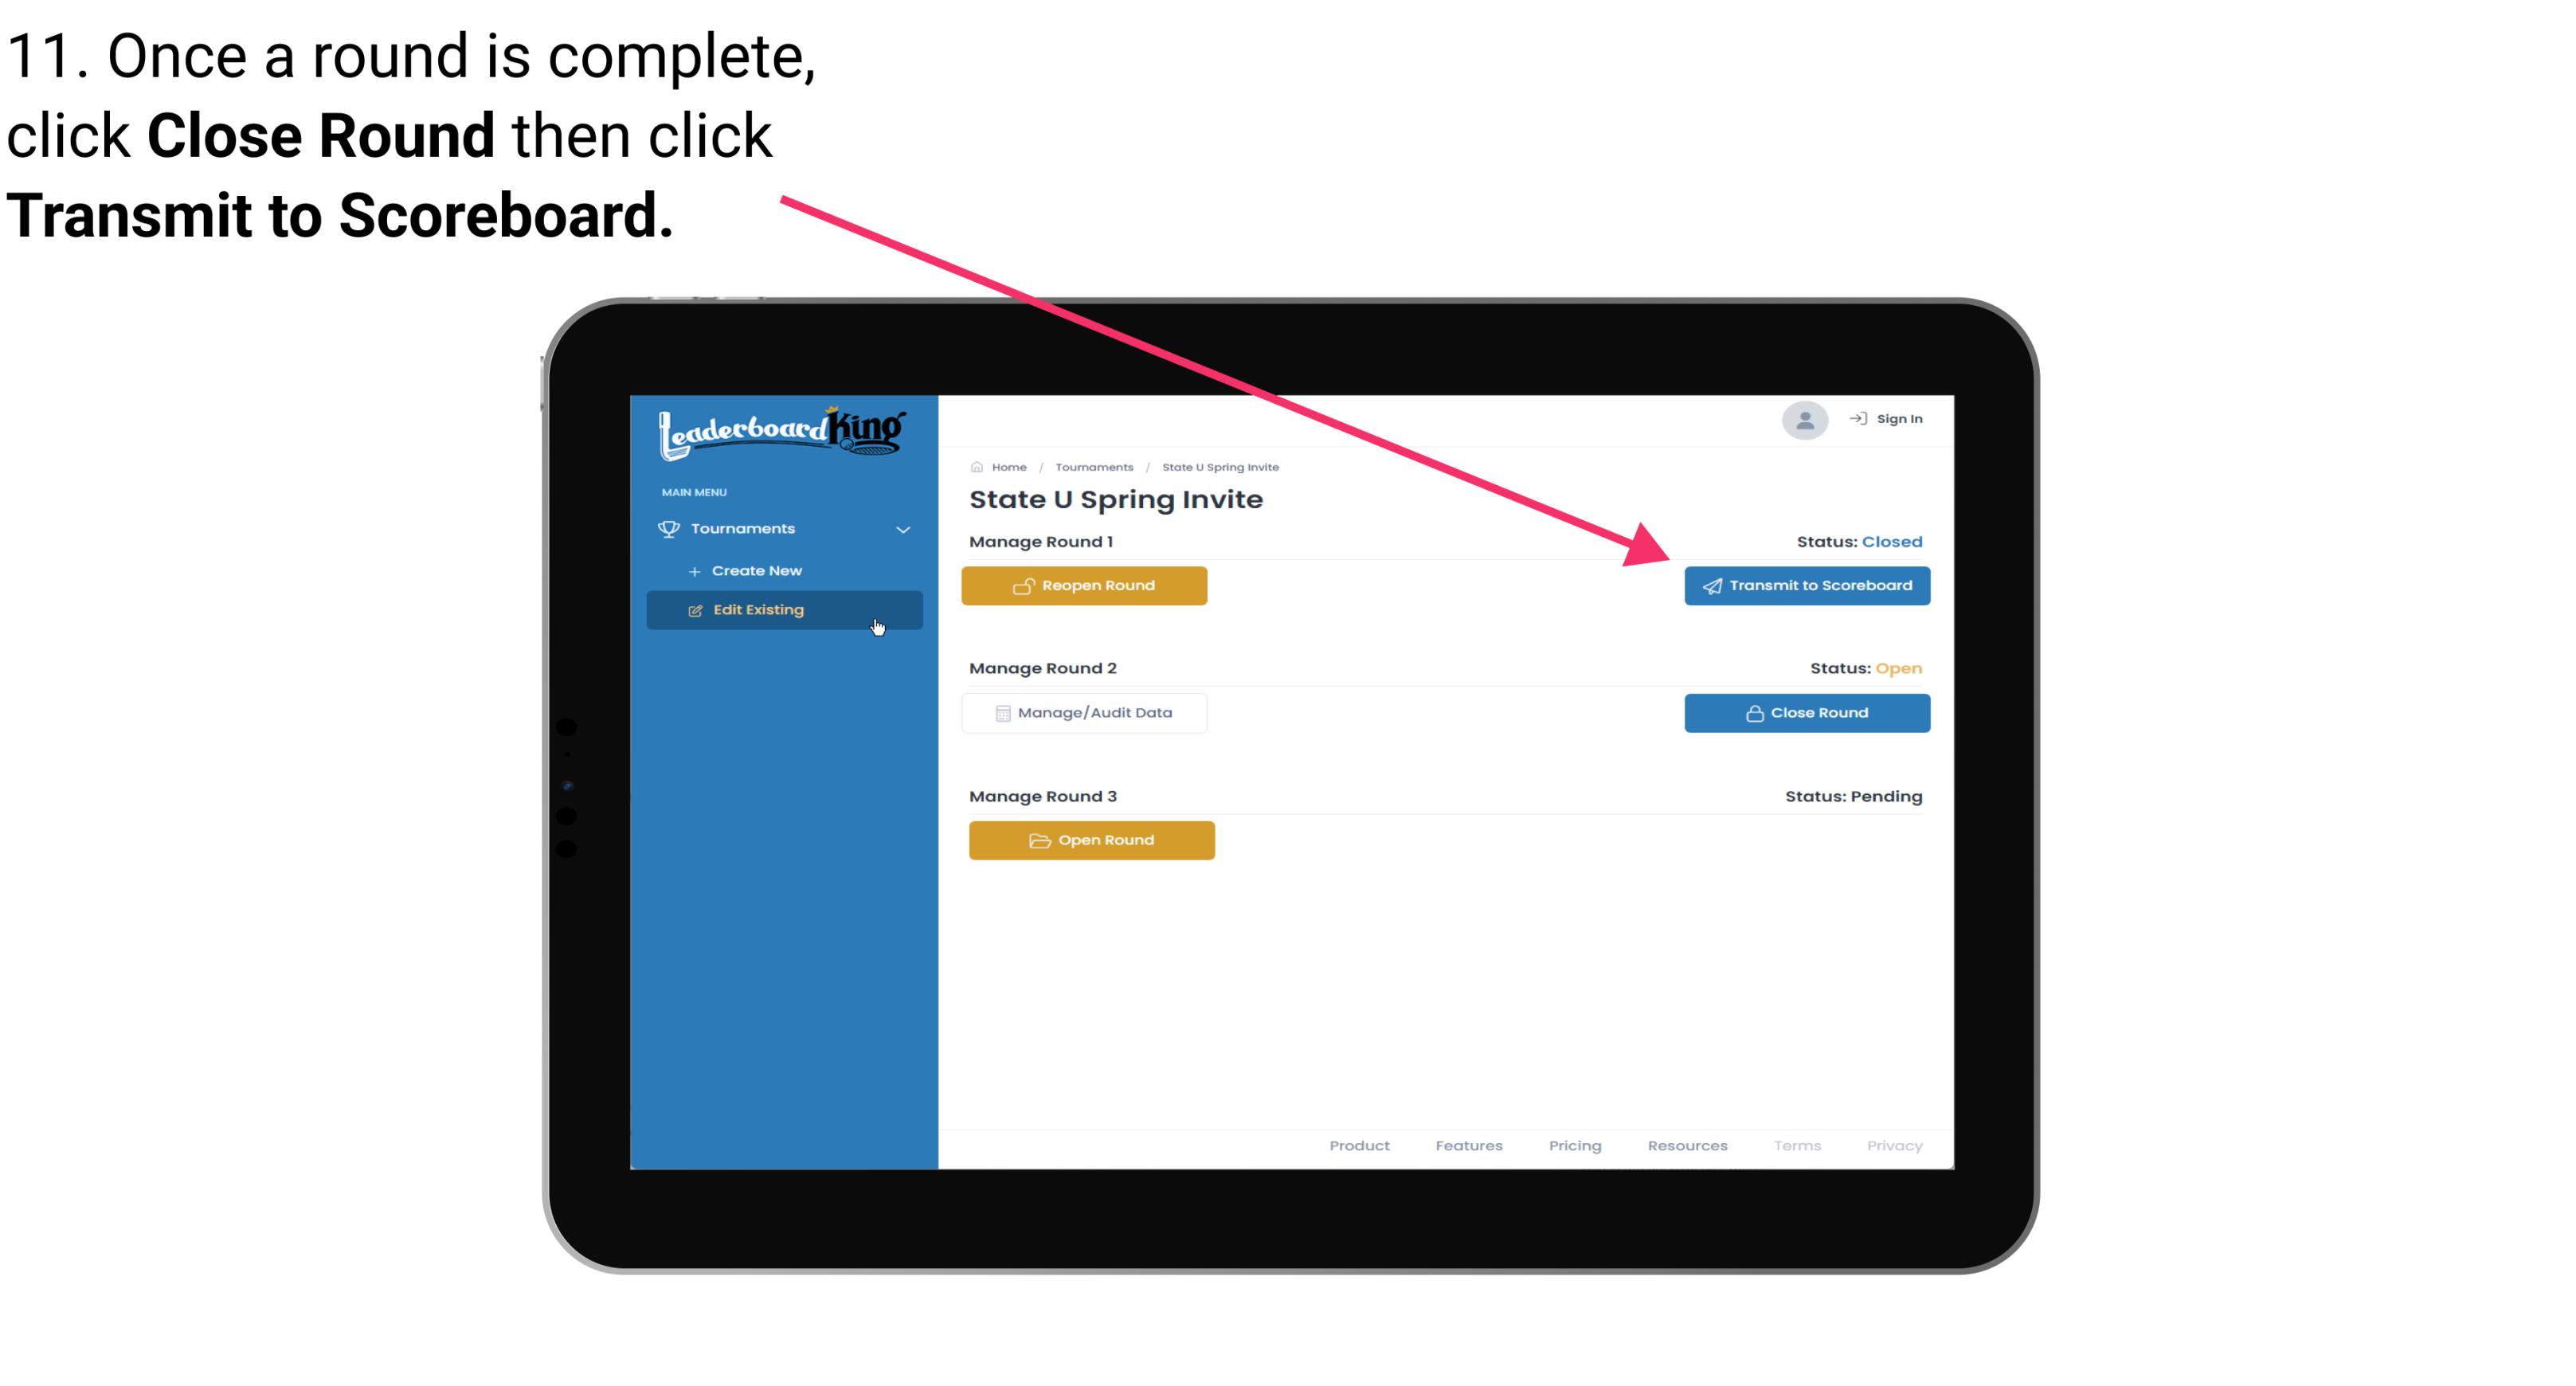Toggle Round 3 Open Round status
2576x1386 pixels.
[1092, 840]
